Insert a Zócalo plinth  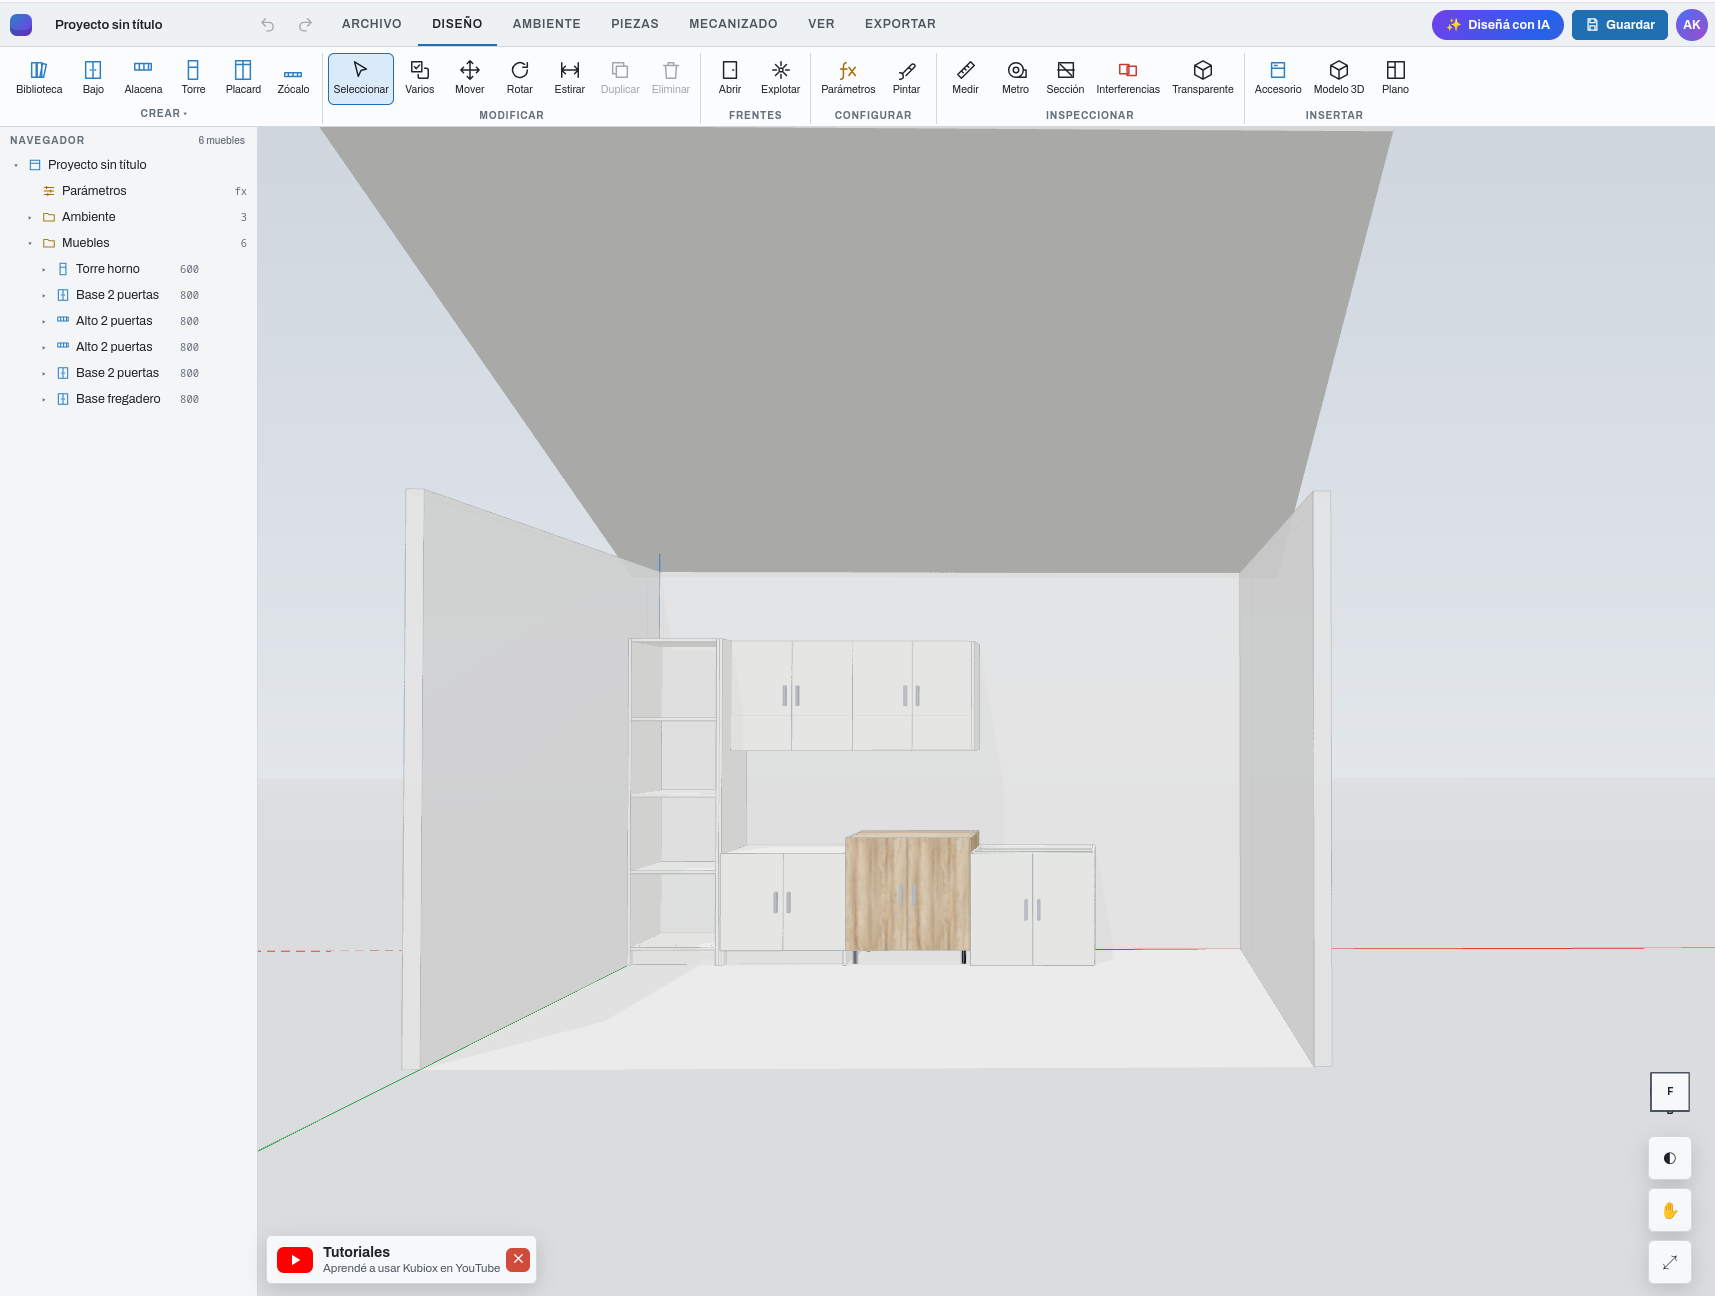293,78
